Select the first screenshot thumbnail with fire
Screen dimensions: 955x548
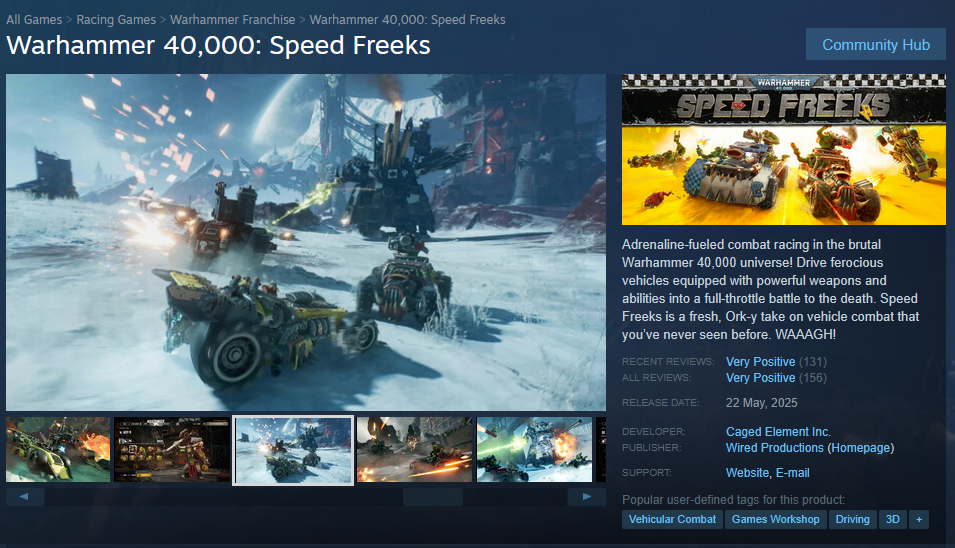coord(58,449)
